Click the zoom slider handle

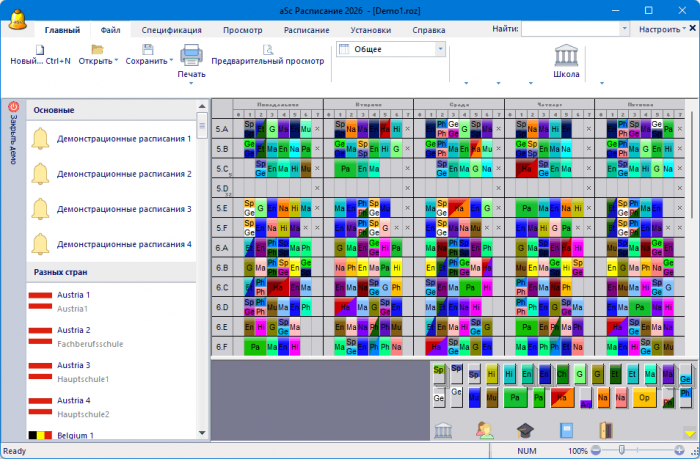click(622, 451)
